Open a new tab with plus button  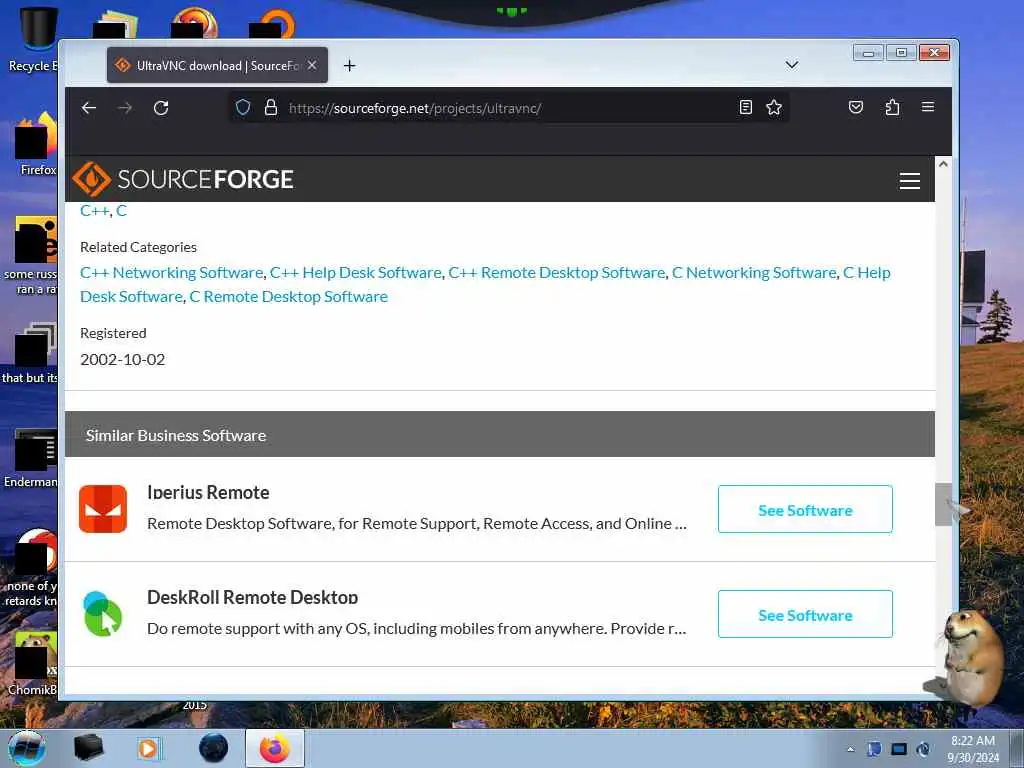point(349,65)
